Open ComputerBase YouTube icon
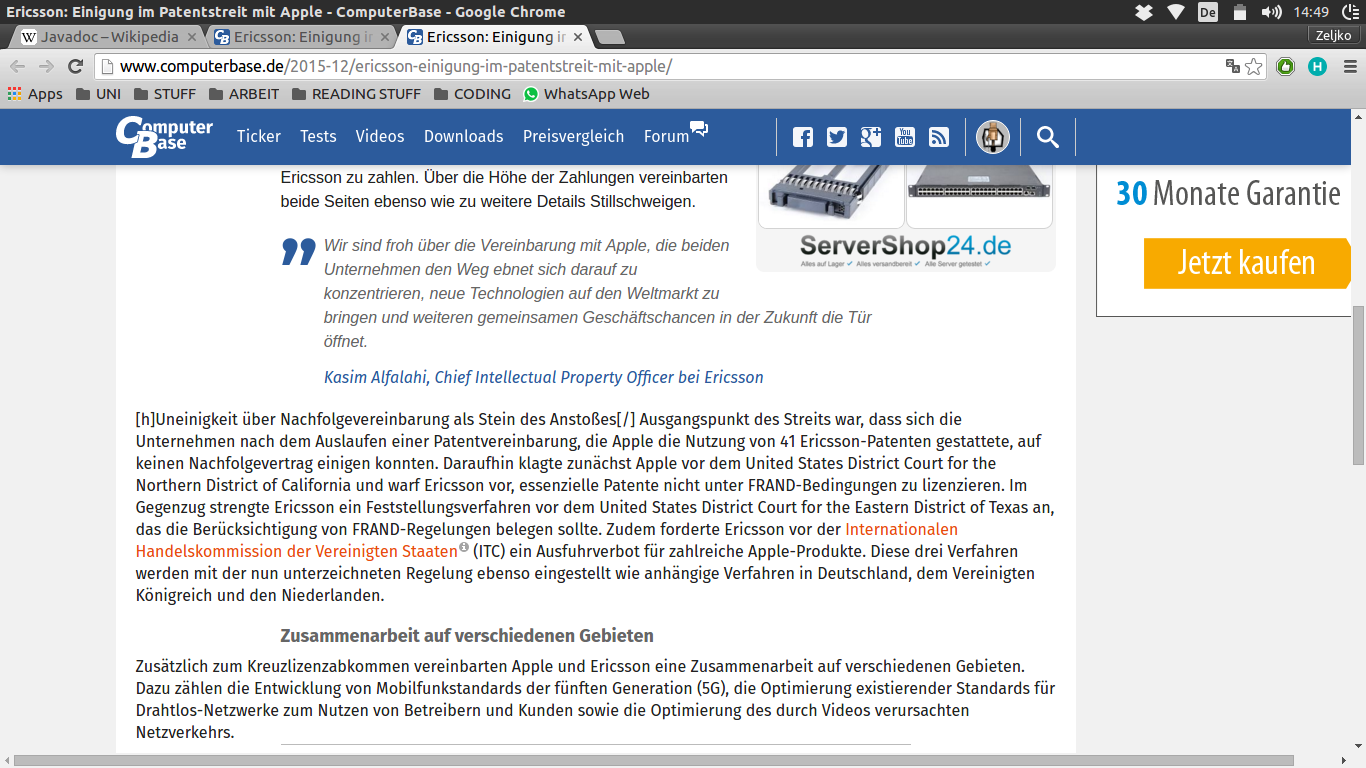This screenshot has width=1366, height=768. [905, 137]
